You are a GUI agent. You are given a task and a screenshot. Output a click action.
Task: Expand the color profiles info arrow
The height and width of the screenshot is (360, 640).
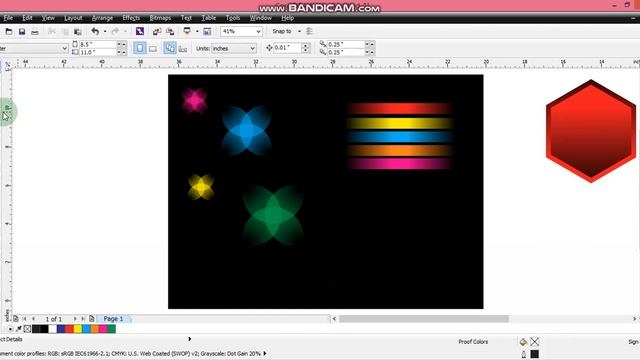coord(265,353)
